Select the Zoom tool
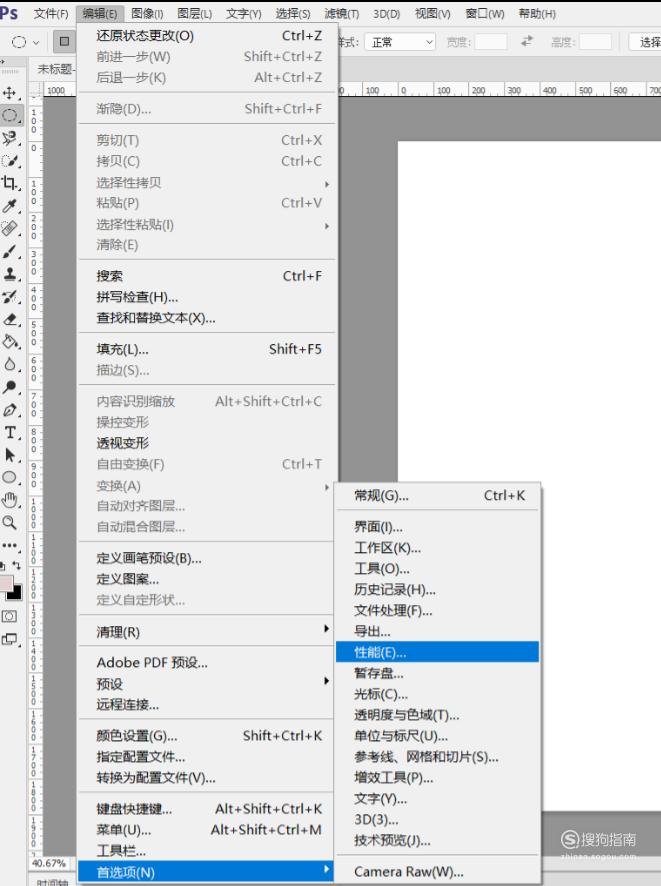The width and height of the screenshot is (661, 886). pos(10,523)
